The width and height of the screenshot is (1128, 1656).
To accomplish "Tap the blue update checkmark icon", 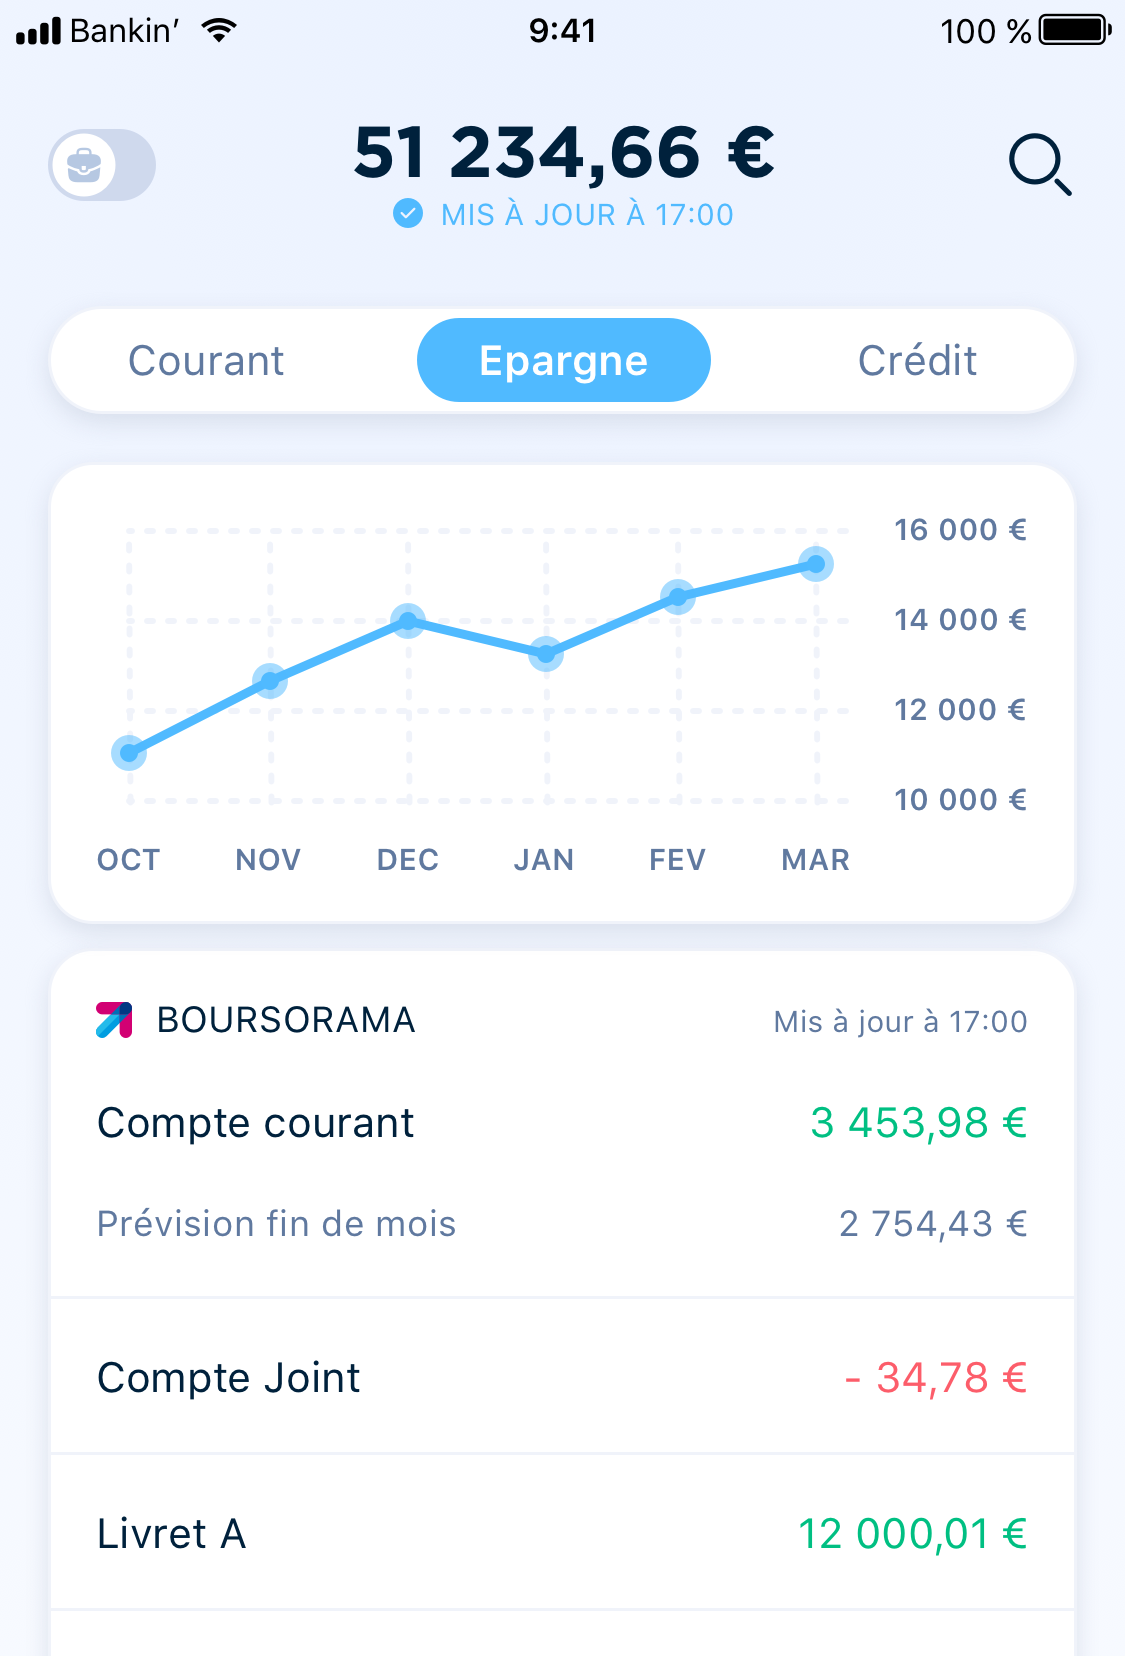I will point(407,213).
